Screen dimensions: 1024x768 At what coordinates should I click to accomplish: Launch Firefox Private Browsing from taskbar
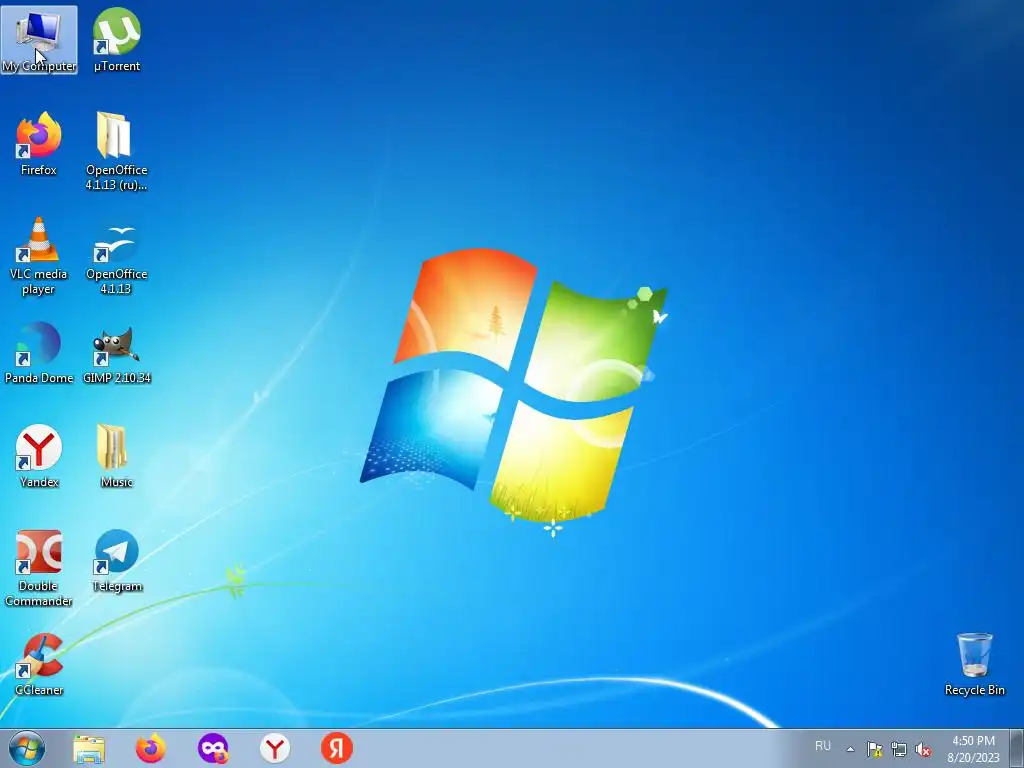(x=213, y=748)
